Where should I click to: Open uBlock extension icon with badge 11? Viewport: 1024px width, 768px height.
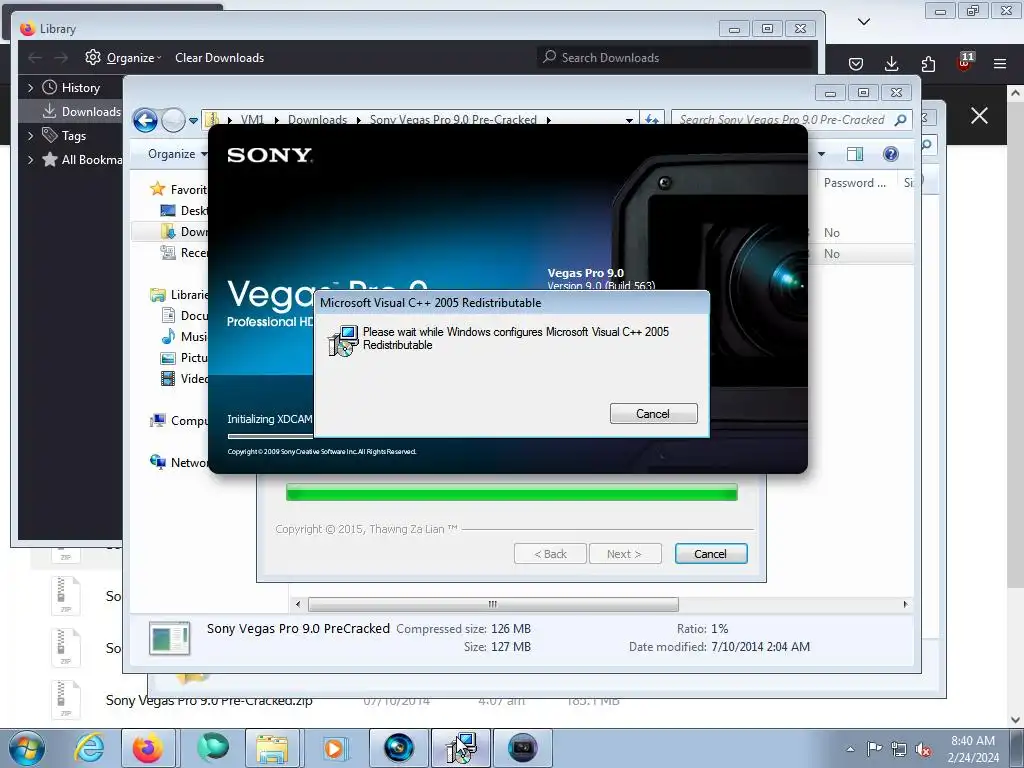click(x=965, y=62)
